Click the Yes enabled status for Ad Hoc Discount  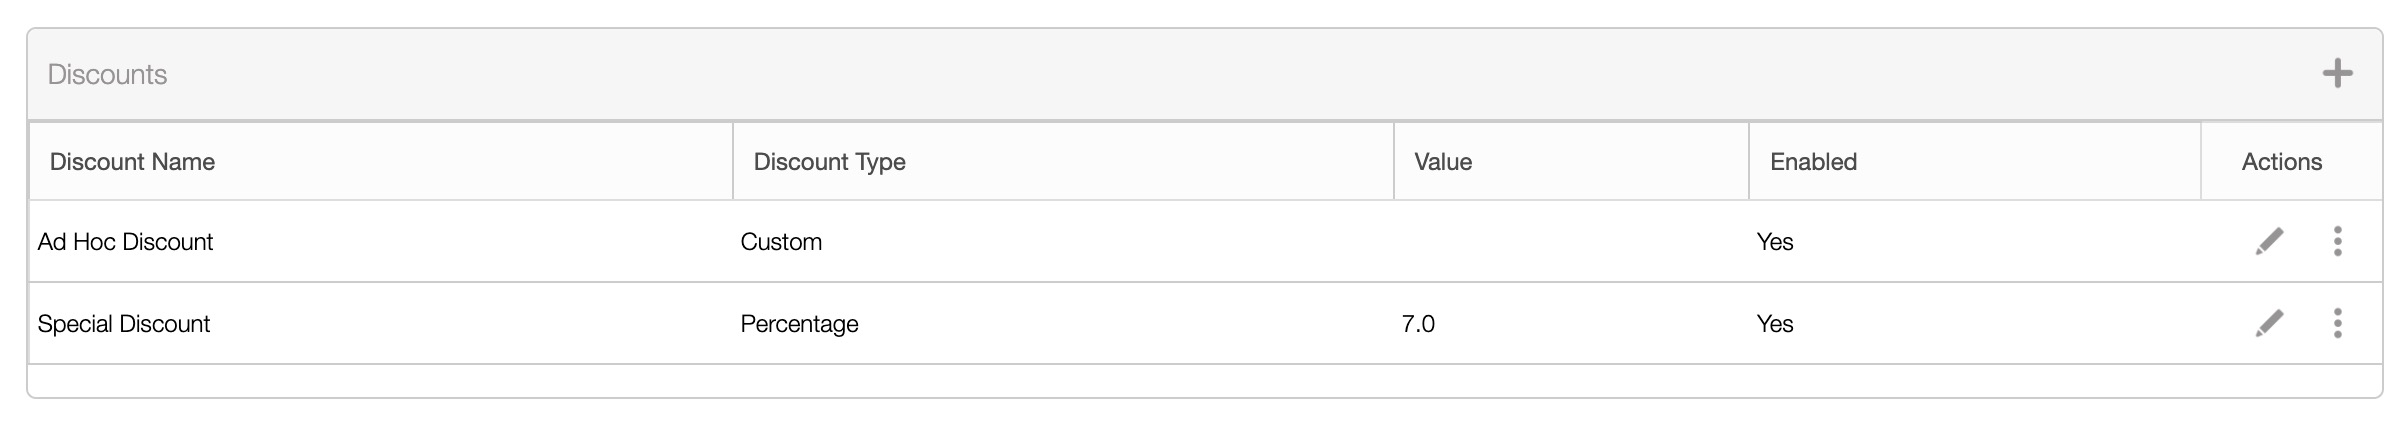1775,242
